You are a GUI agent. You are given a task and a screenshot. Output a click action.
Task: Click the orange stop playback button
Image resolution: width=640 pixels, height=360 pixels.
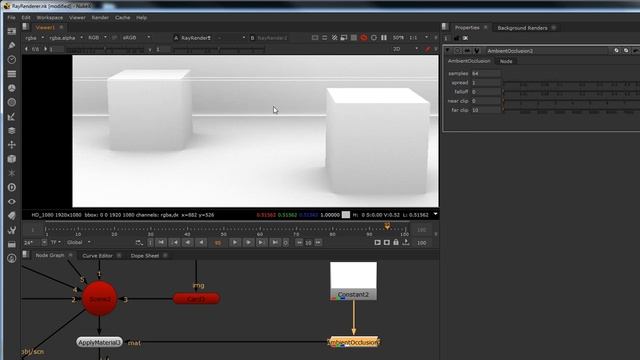coord(218,242)
